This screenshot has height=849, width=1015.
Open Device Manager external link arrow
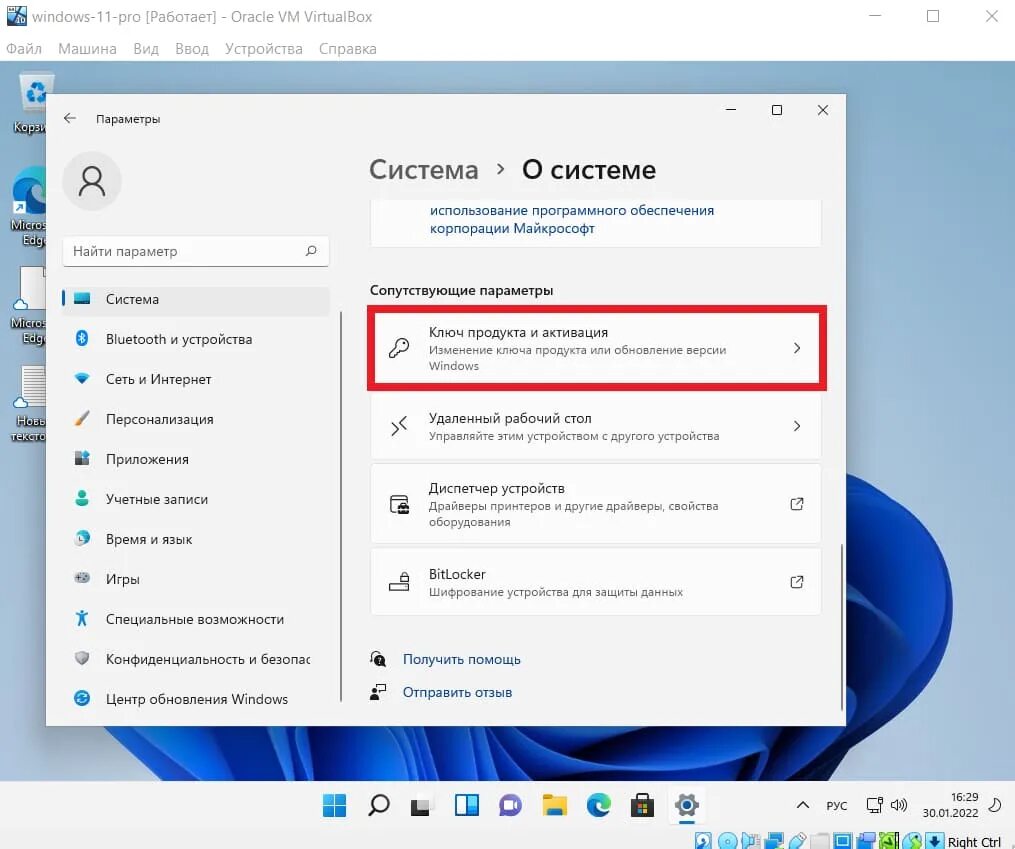click(797, 504)
